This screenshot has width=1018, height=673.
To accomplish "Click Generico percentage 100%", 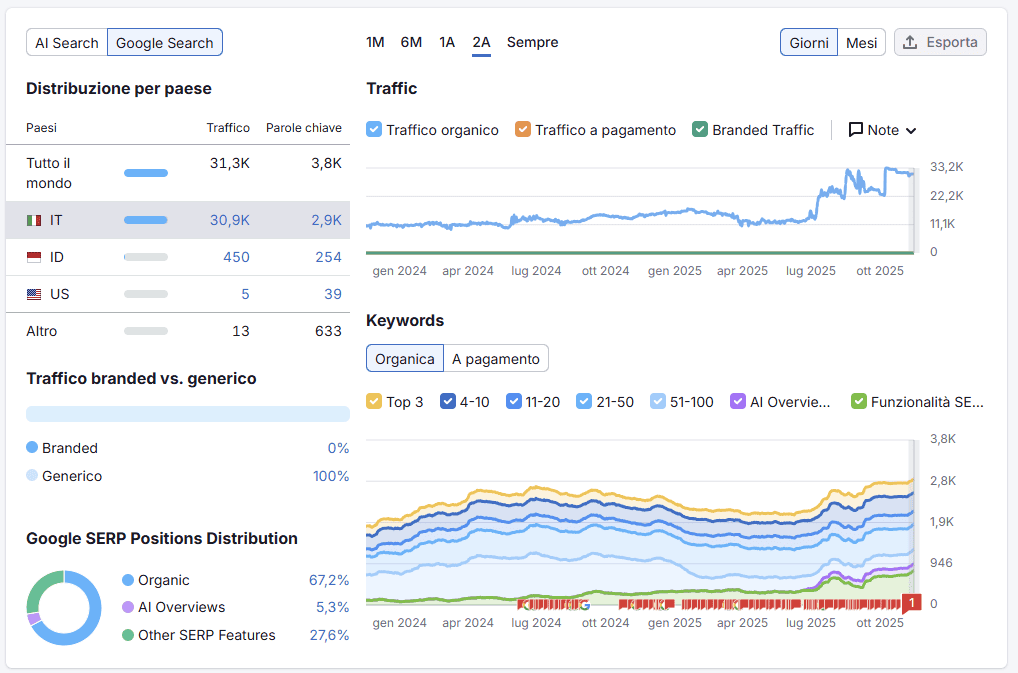I will click(331, 476).
